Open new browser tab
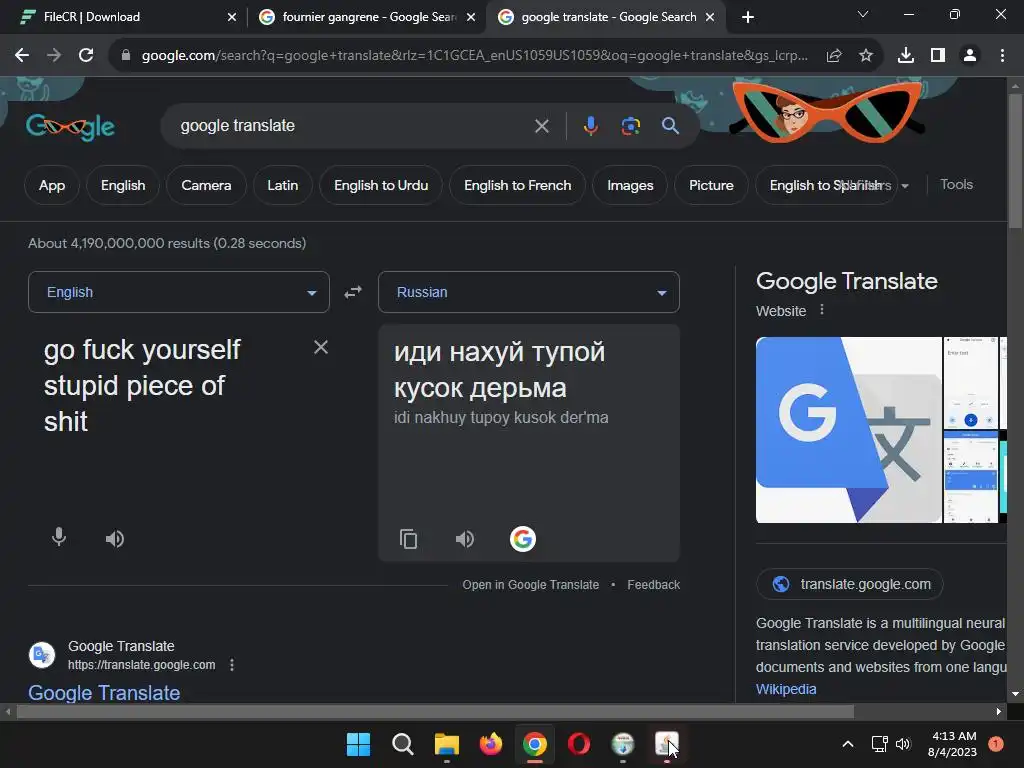 pos(748,17)
